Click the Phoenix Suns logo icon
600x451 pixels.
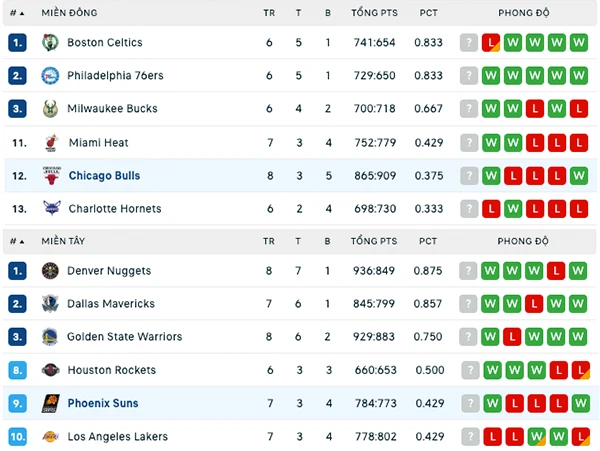point(51,404)
